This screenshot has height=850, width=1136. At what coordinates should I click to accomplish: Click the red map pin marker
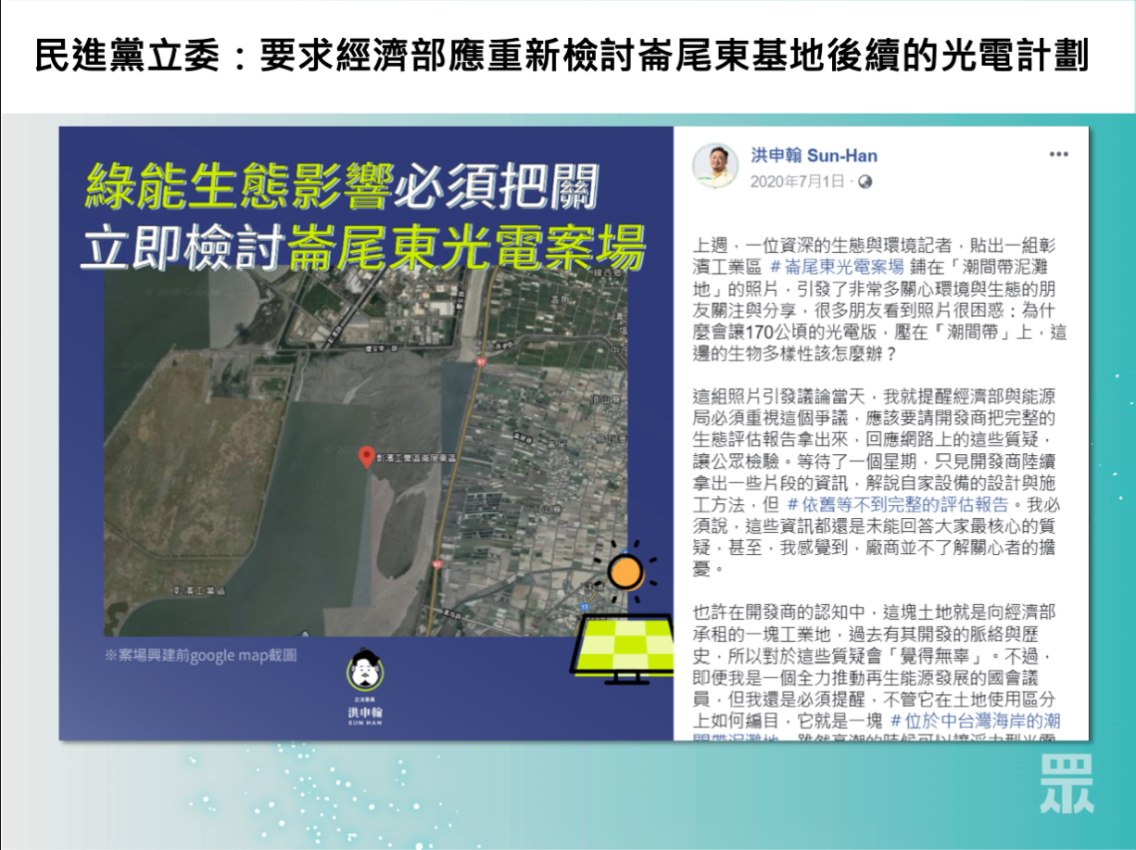coord(366,458)
